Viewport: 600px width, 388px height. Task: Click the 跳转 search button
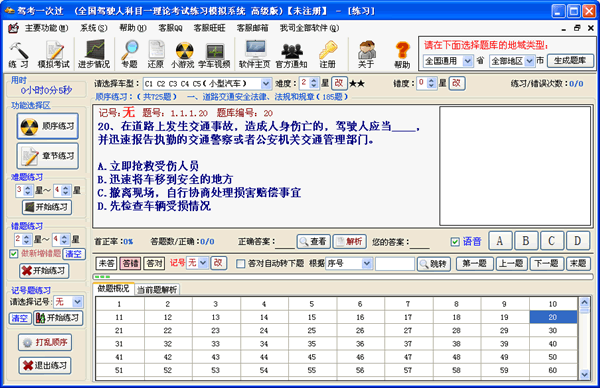[x=434, y=264]
